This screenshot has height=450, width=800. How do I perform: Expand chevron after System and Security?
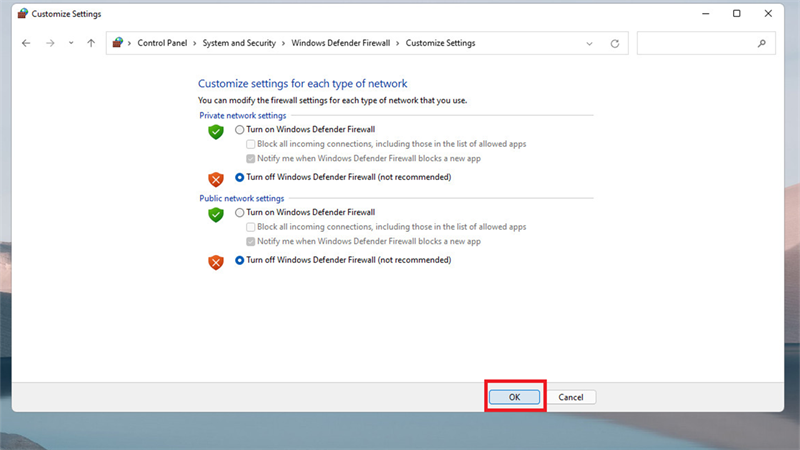(284, 43)
